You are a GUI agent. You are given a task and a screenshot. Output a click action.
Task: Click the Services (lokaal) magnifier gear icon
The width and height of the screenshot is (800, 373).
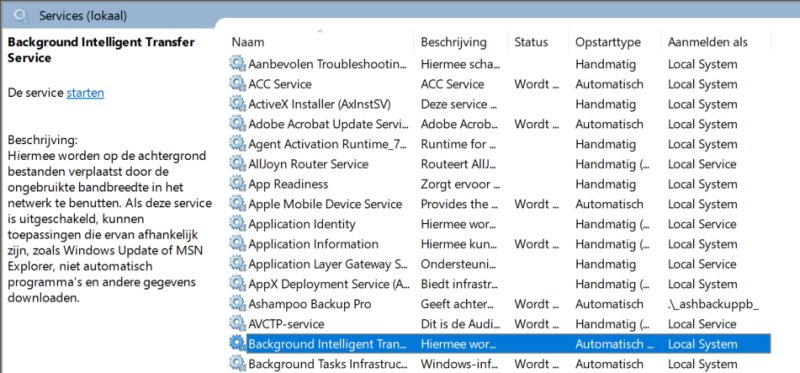click(x=21, y=16)
